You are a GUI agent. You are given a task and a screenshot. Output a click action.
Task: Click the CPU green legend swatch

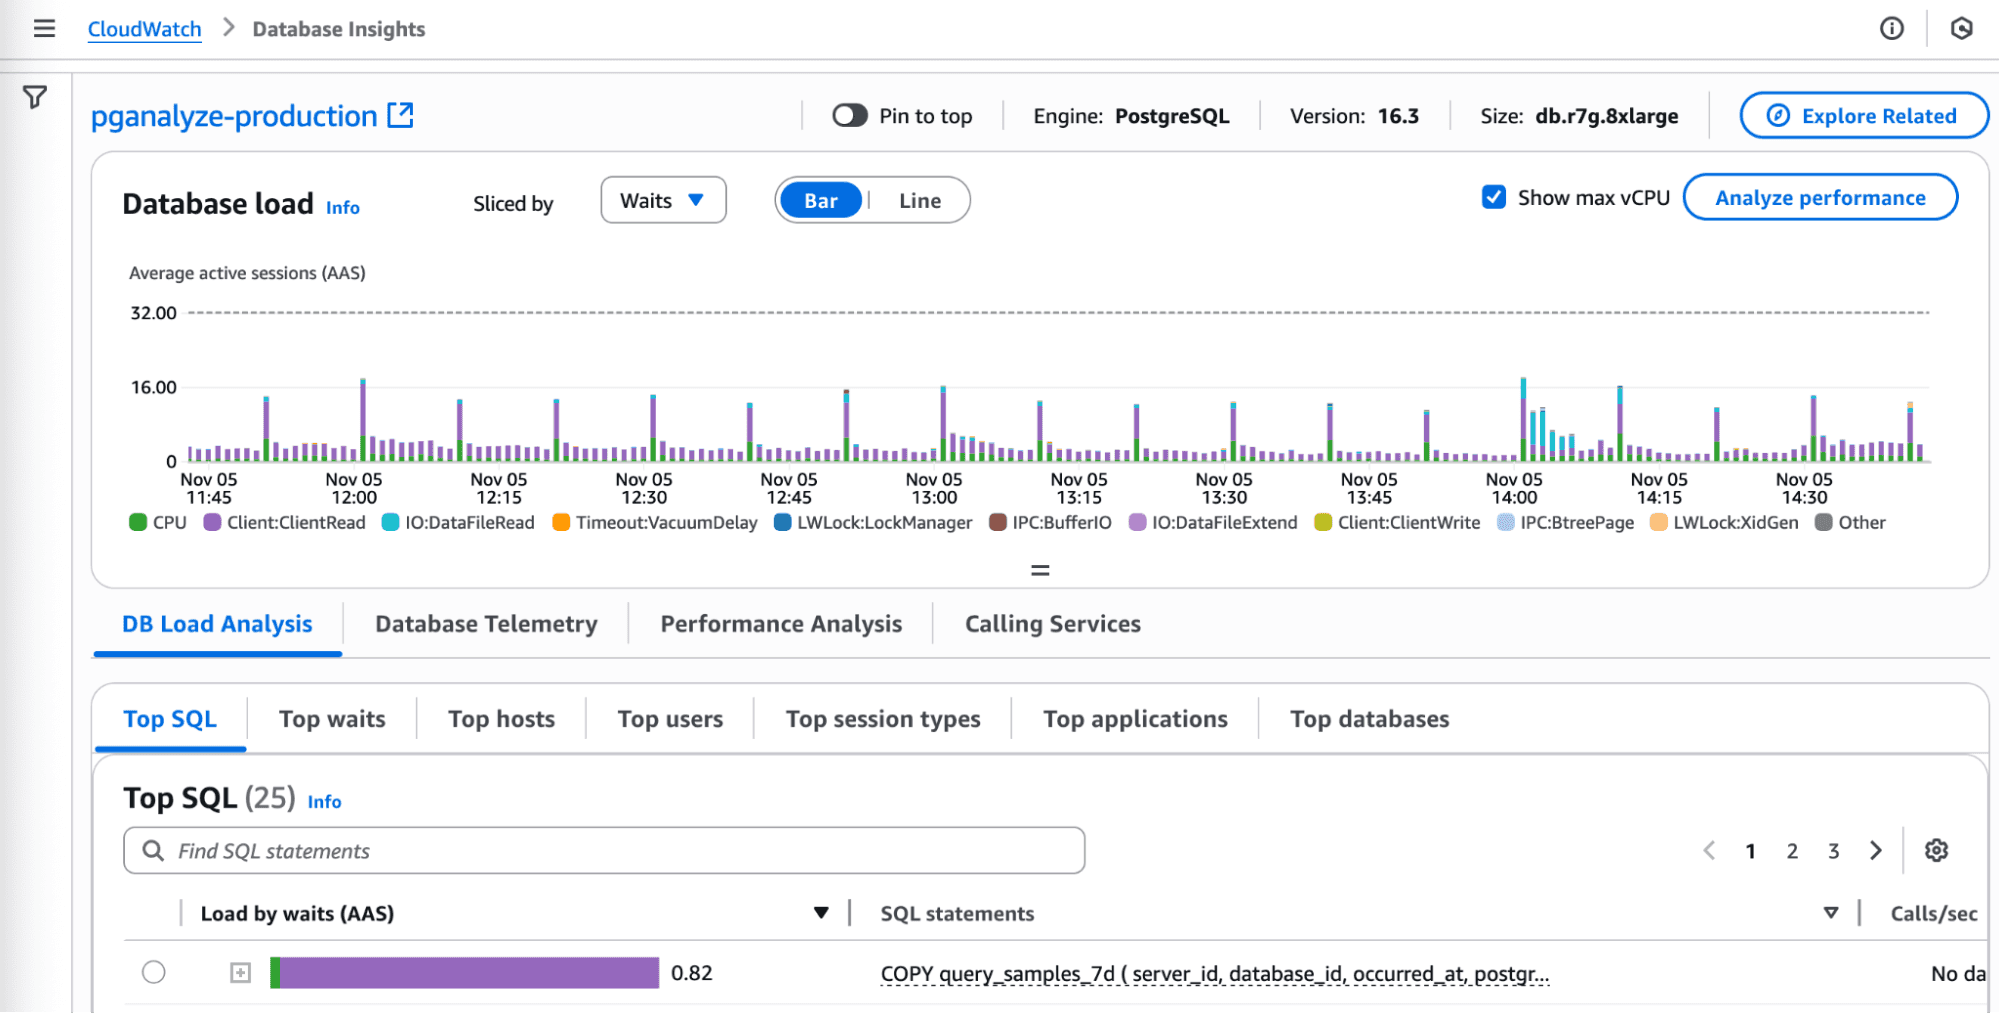(x=138, y=523)
